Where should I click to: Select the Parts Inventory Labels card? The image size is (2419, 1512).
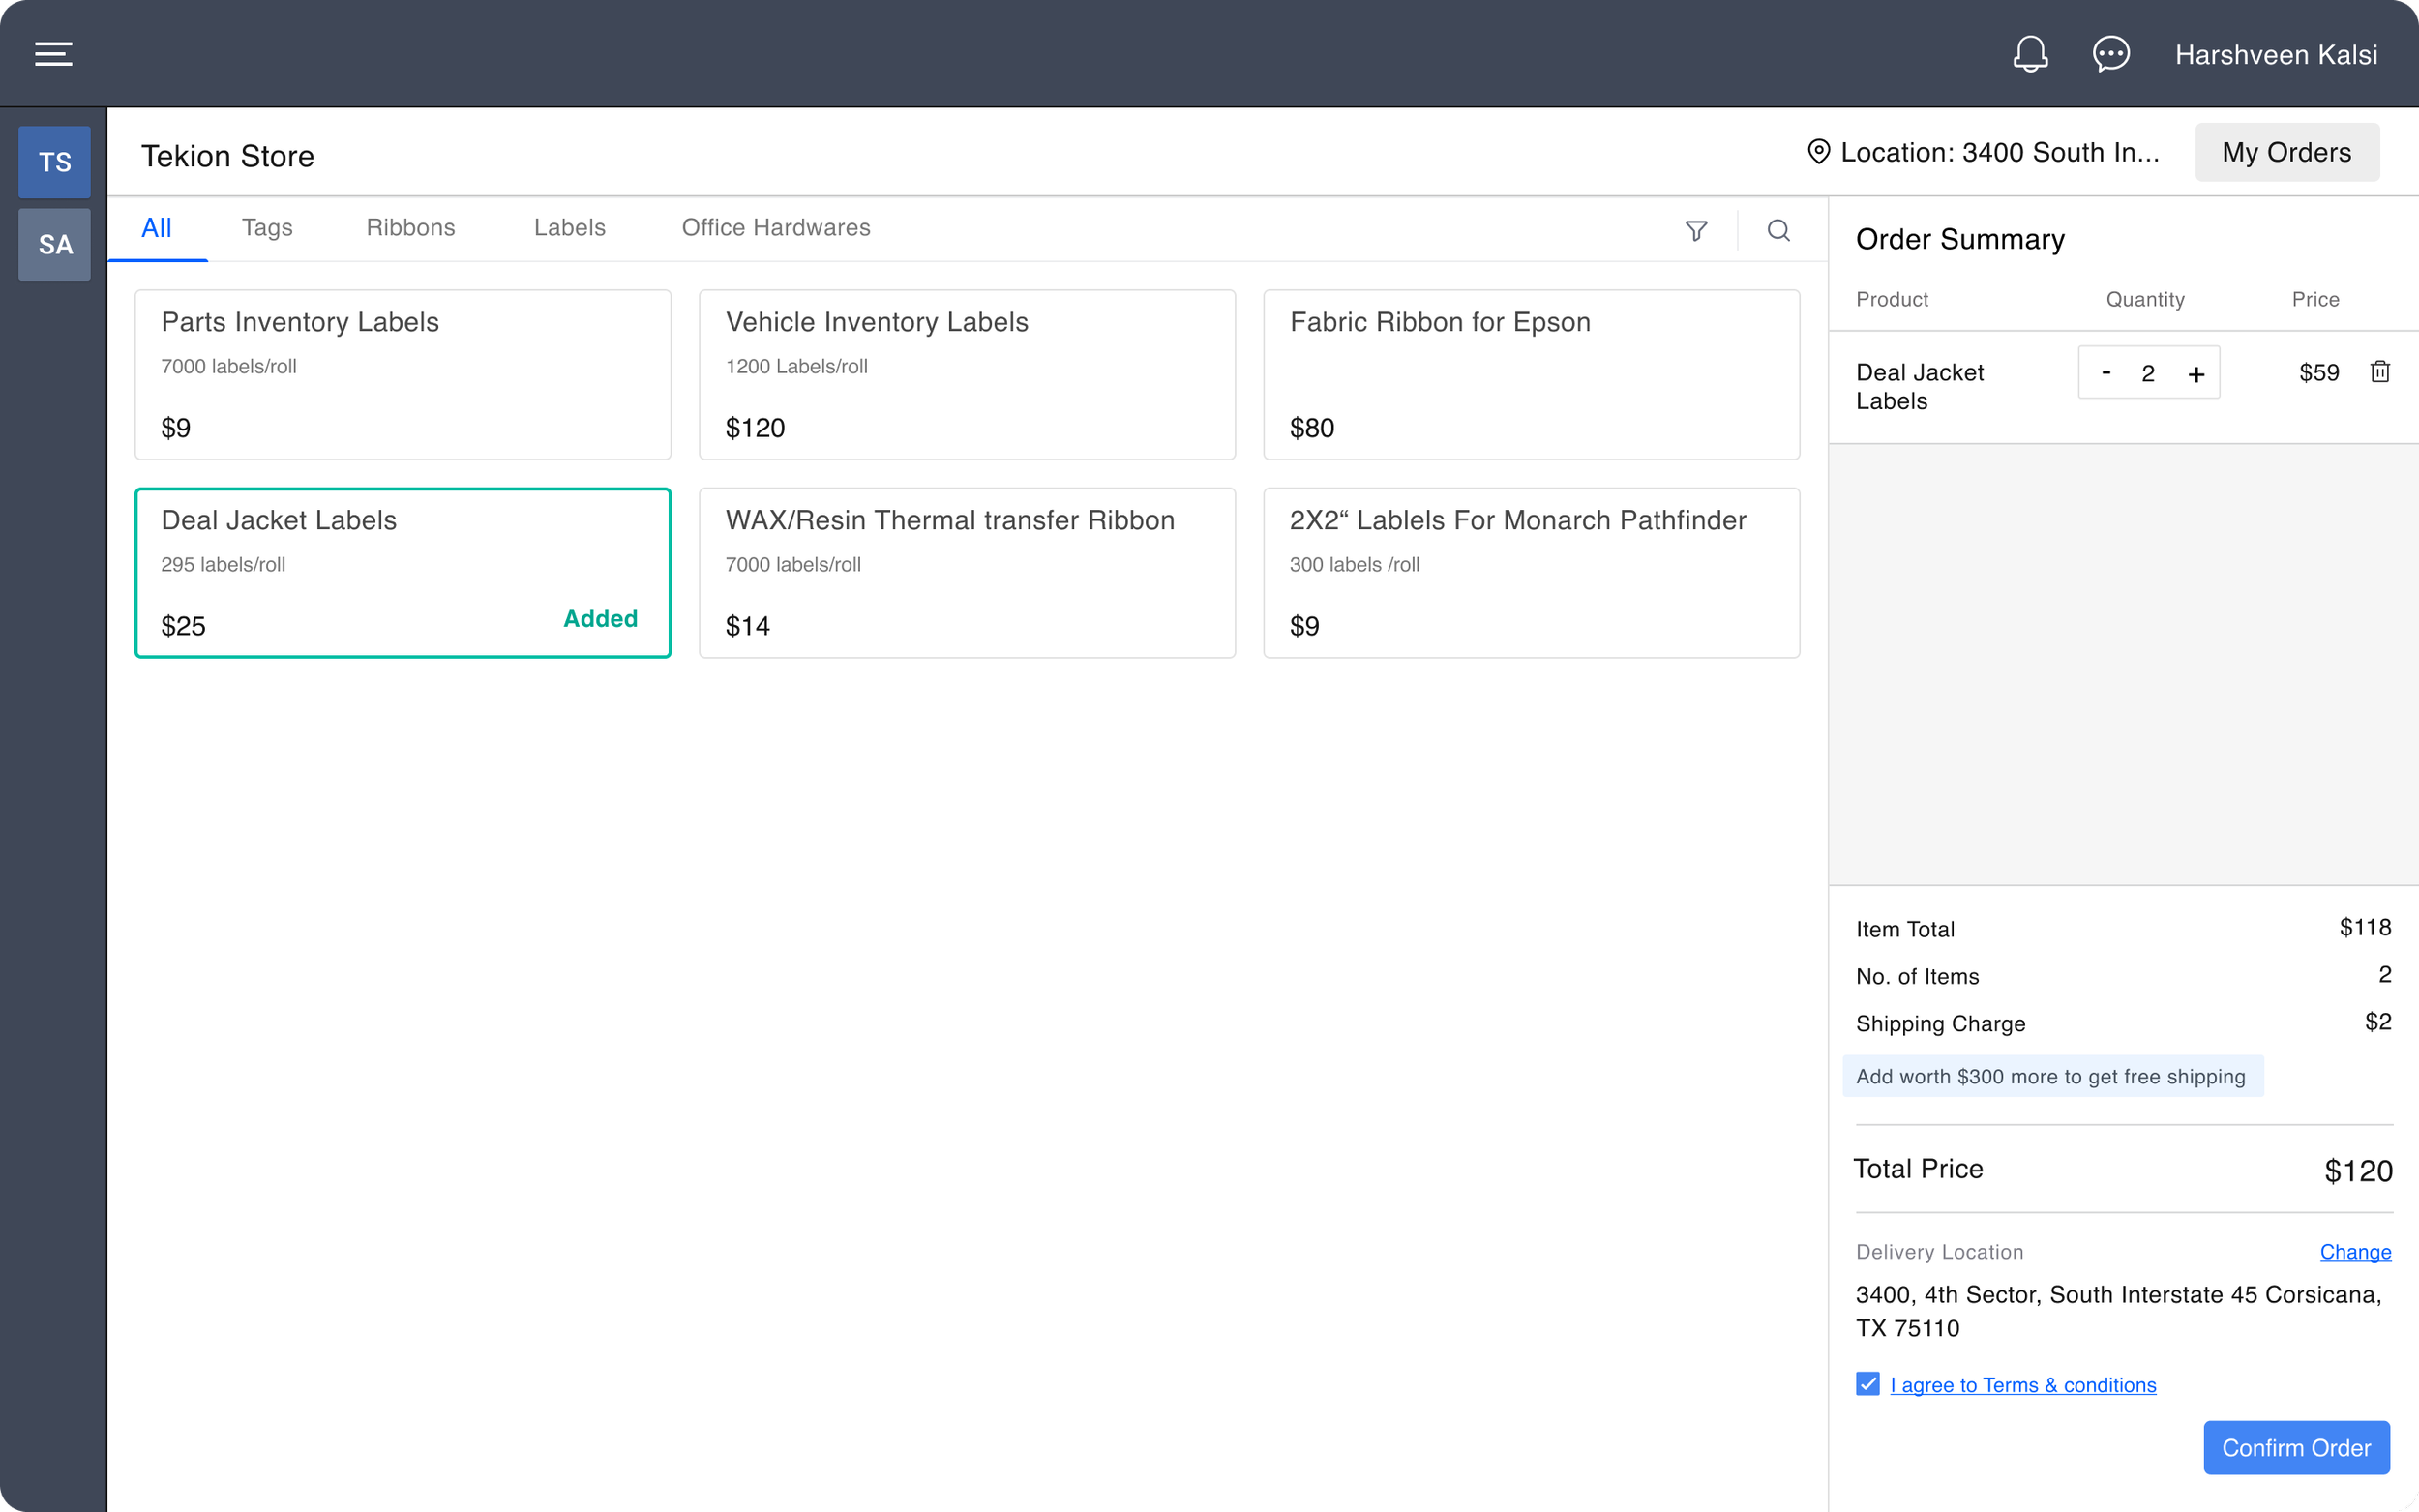pos(403,375)
